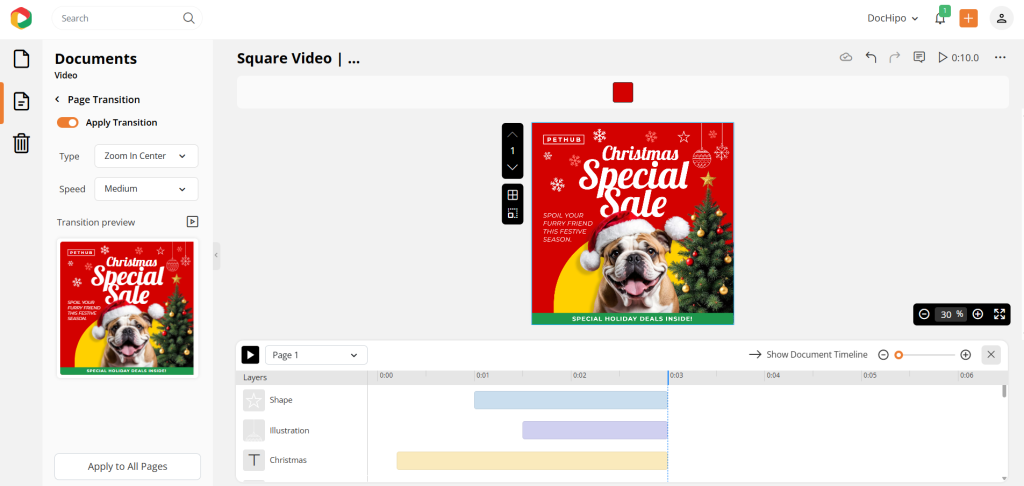Click the search magnifier icon
This screenshot has width=1024, height=486.
pyautogui.click(x=189, y=18)
